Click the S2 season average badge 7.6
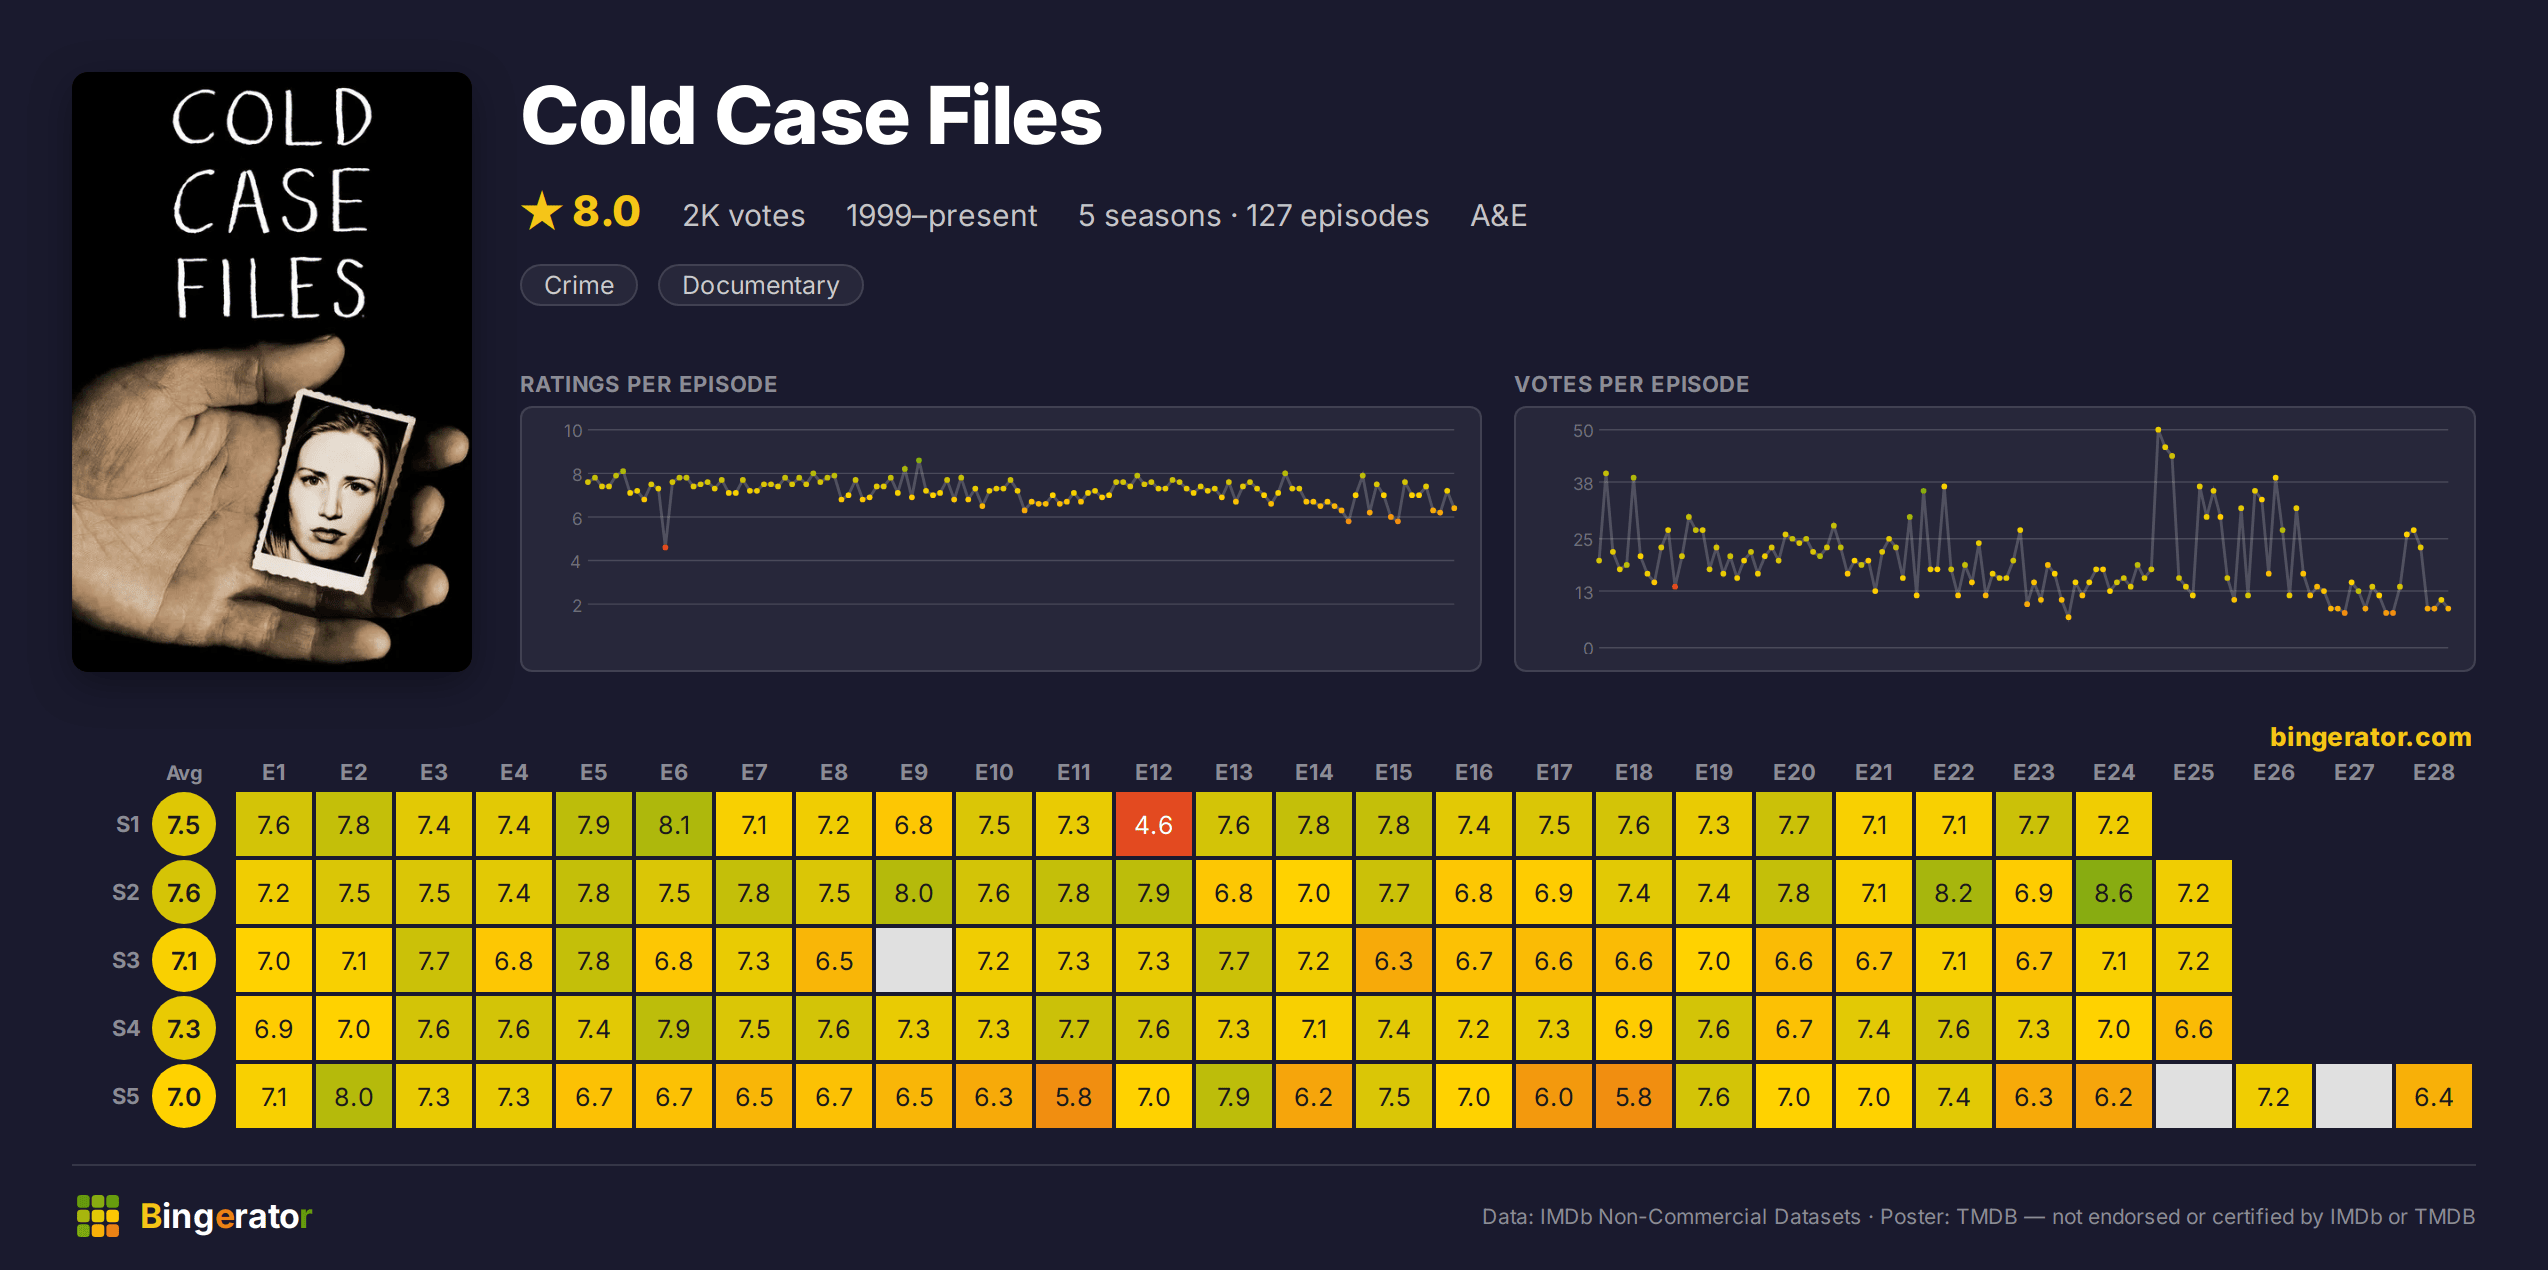The width and height of the screenshot is (2548, 1270). (184, 893)
